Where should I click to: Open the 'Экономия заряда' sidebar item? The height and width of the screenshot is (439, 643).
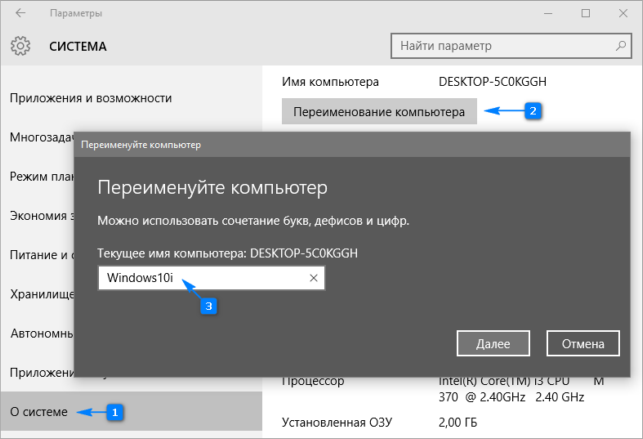[x=42, y=216]
